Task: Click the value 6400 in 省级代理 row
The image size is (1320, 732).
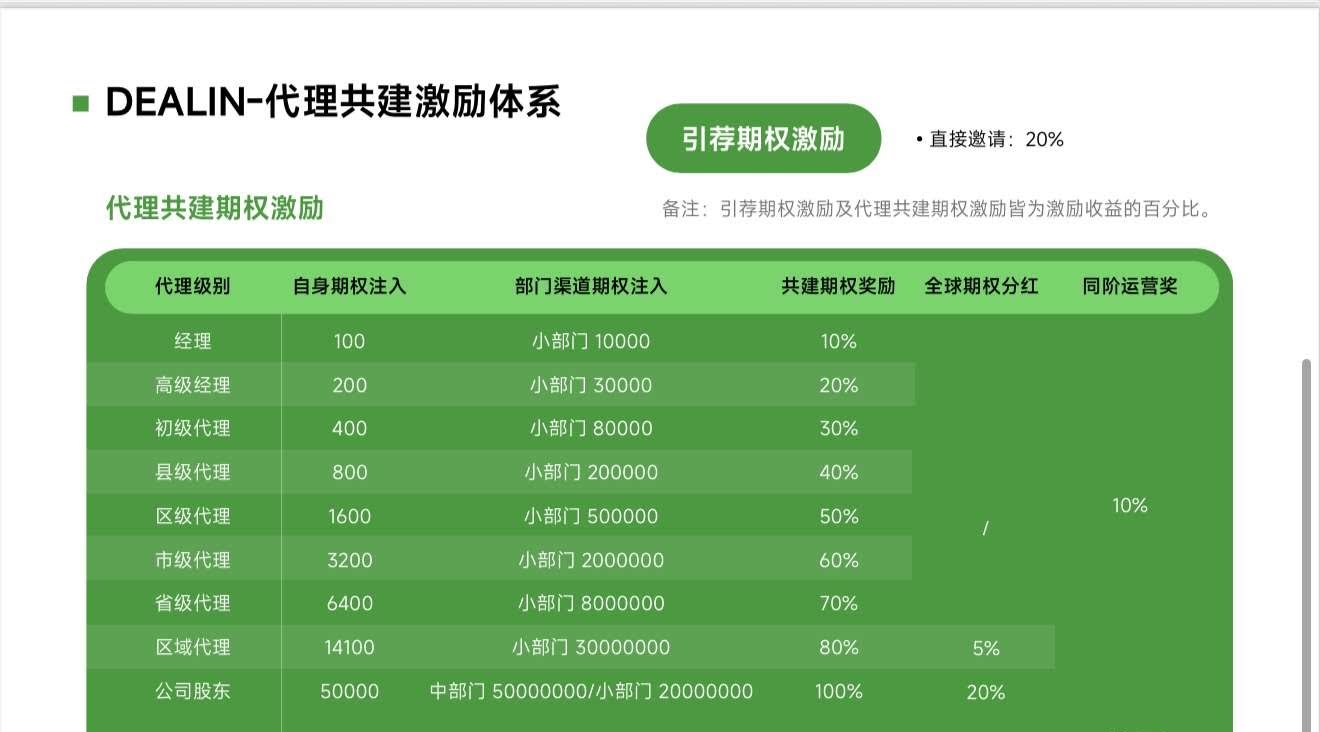Action: pos(350,603)
